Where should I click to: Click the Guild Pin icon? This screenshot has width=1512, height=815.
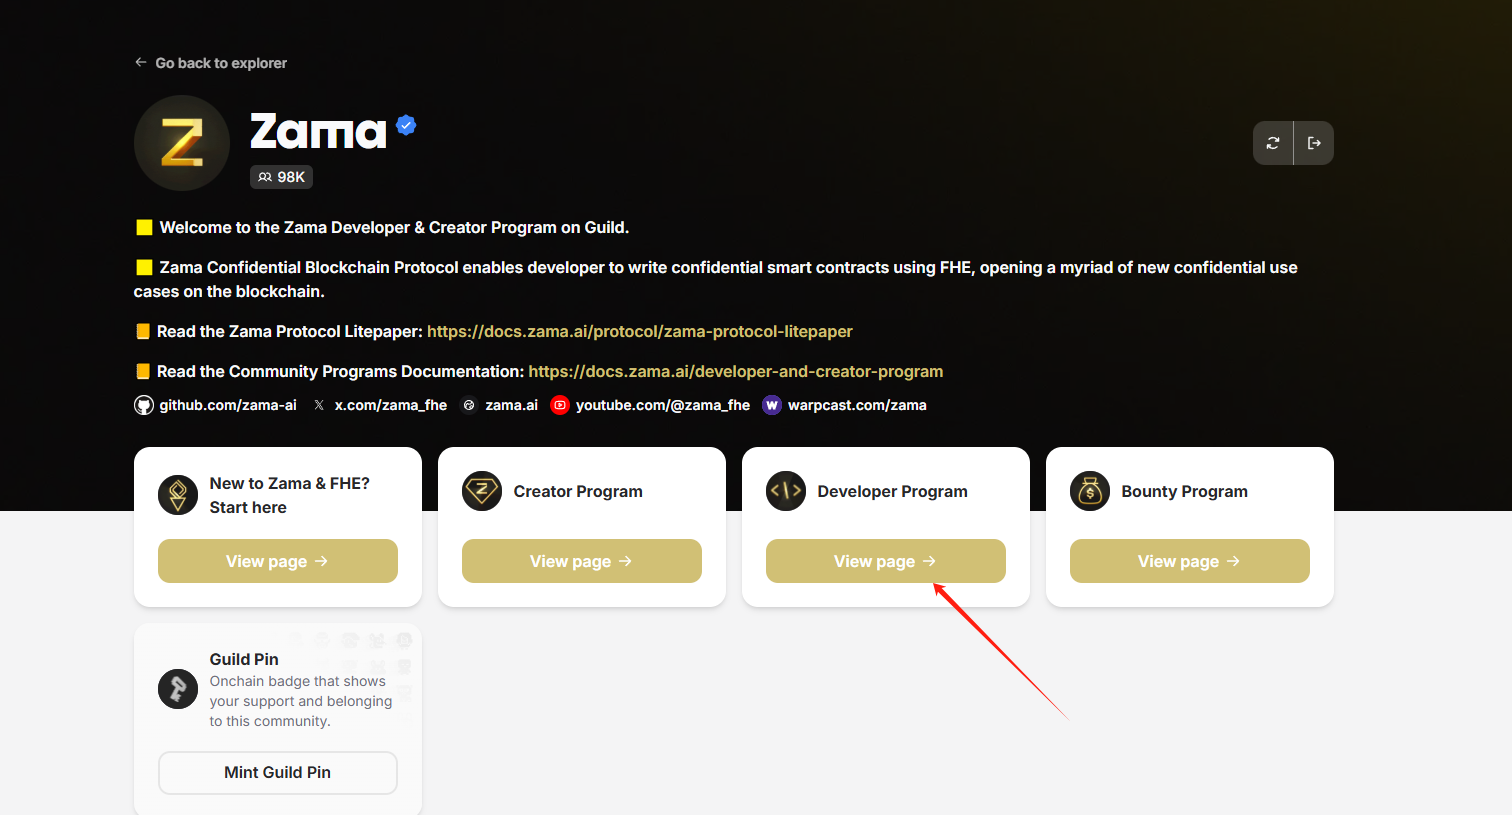[x=178, y=689]
